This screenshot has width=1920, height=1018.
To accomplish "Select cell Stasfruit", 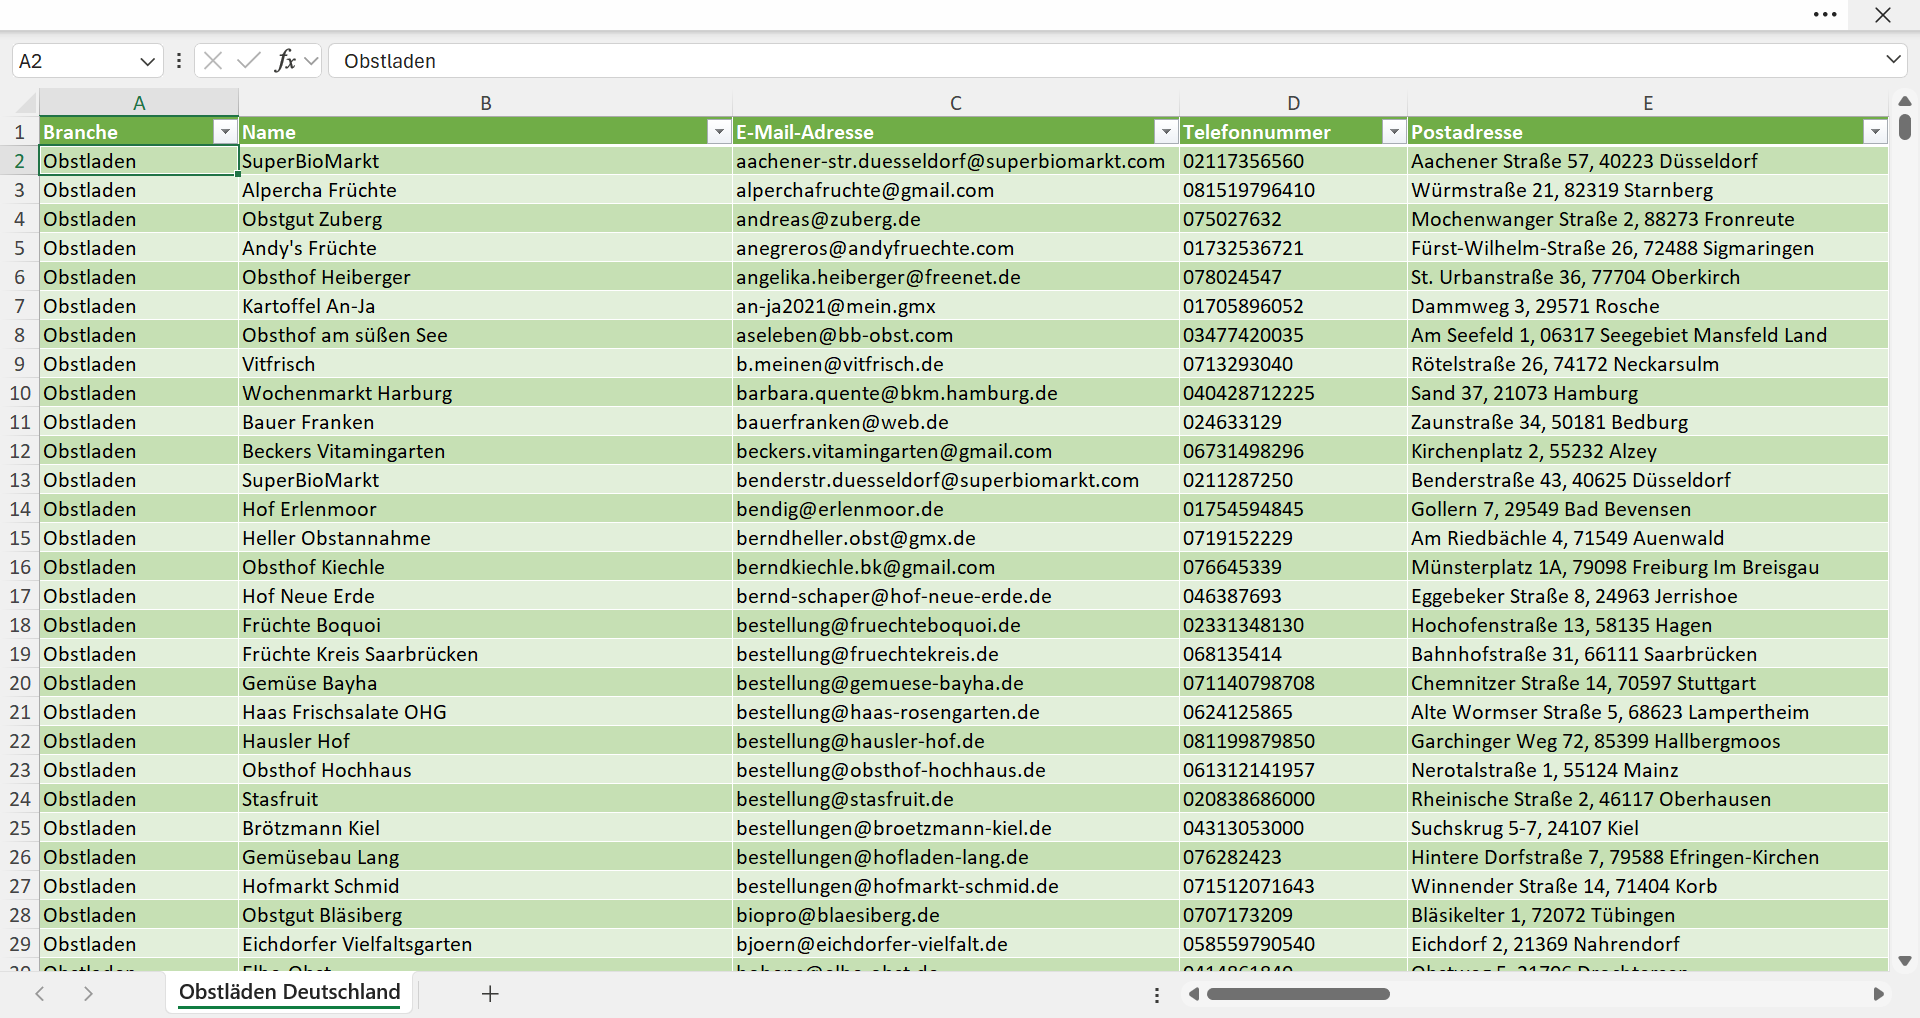I will pos(486,799).
